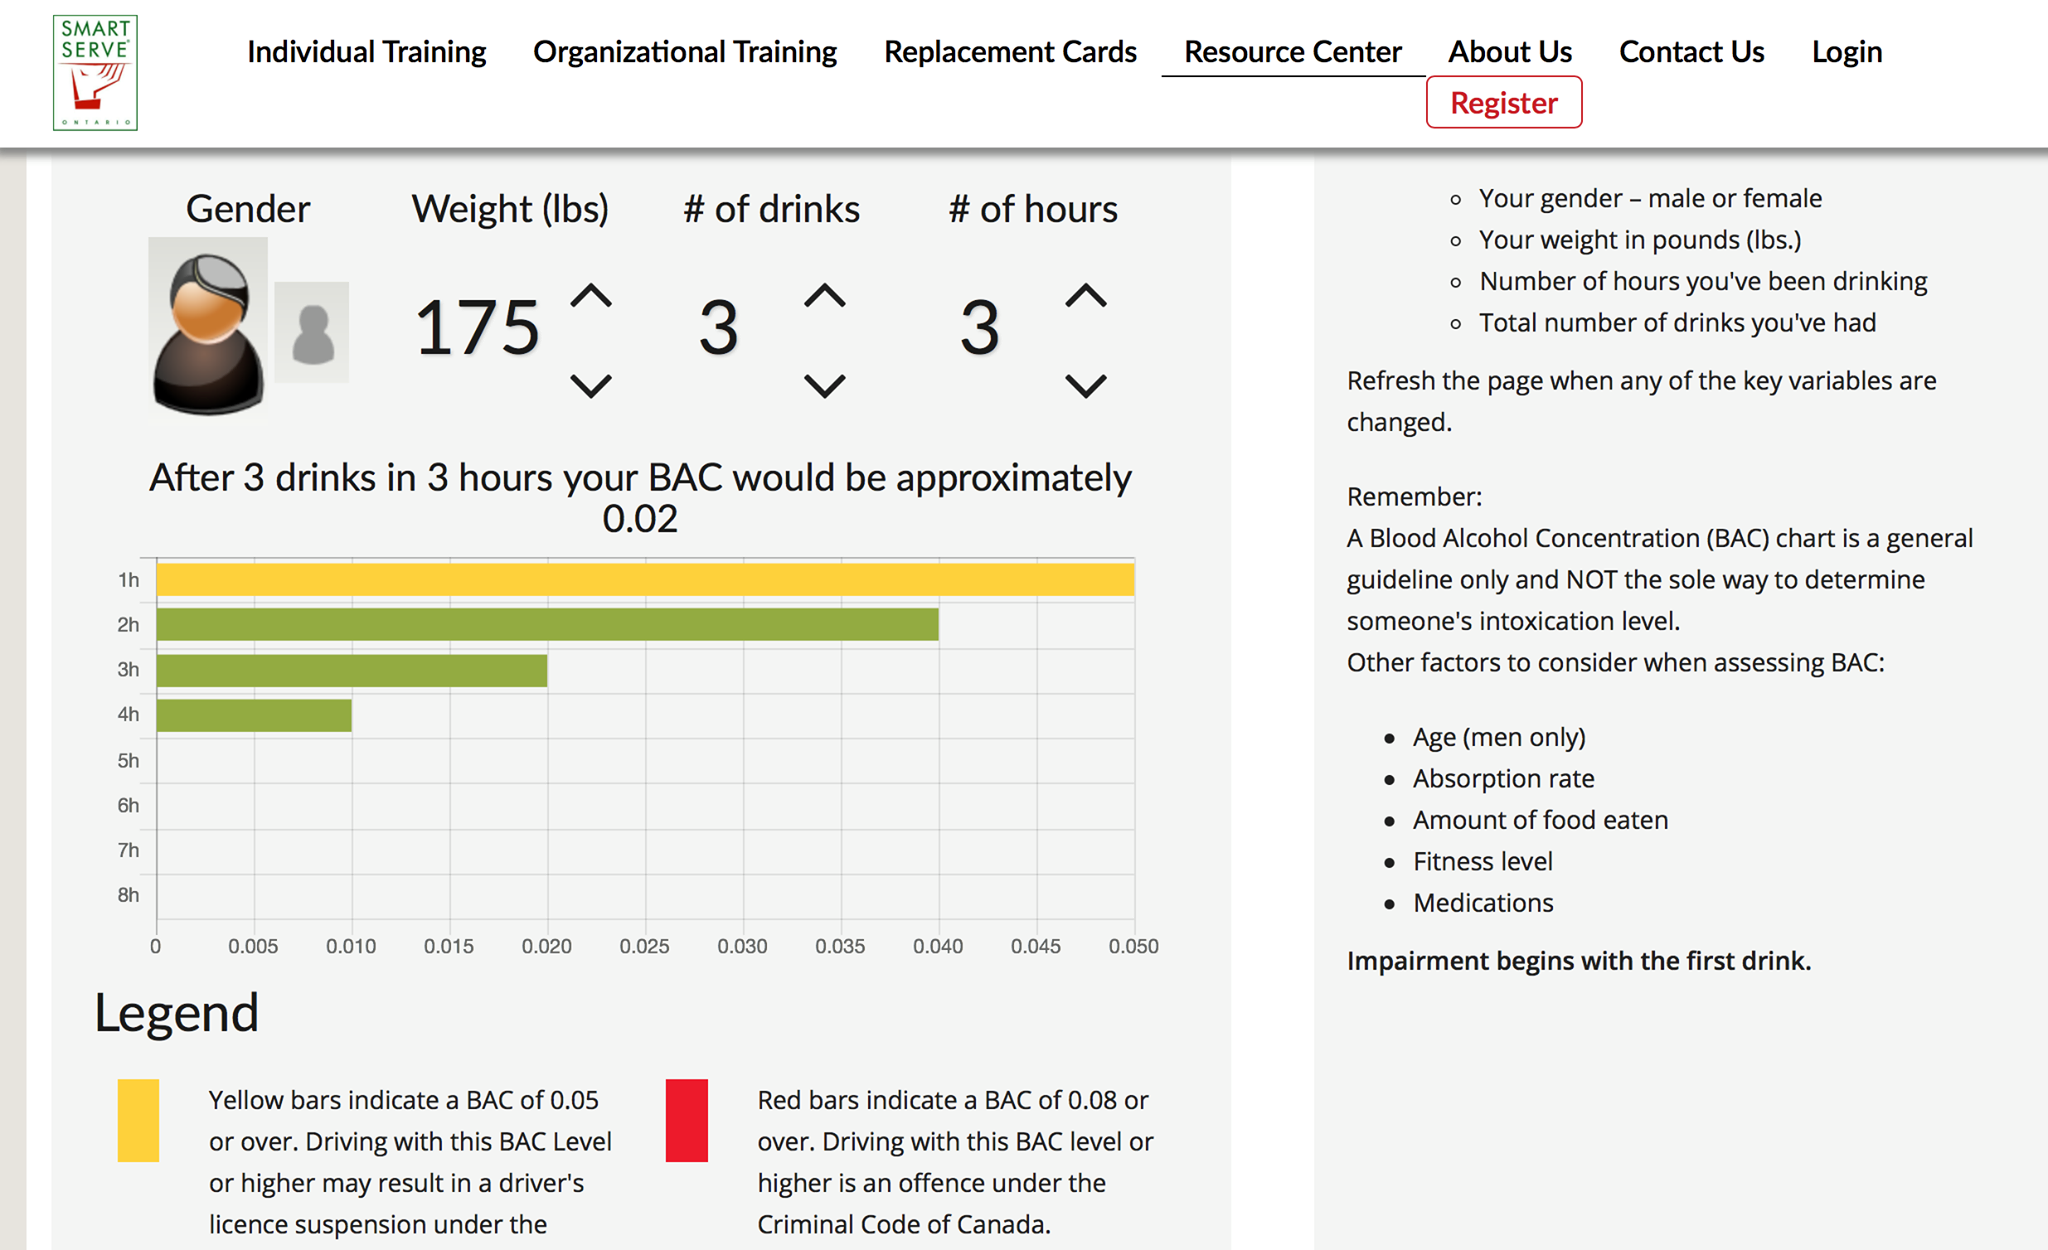Open the About Us page

click(1510, 51)
